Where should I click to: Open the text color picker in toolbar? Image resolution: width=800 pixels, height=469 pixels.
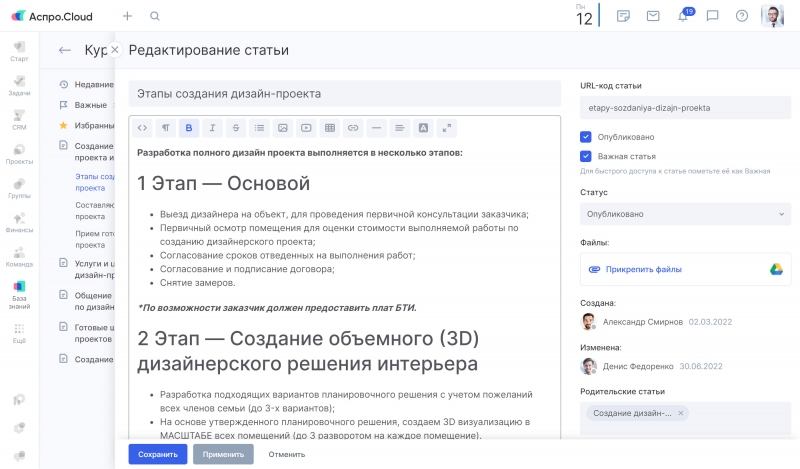423,128
